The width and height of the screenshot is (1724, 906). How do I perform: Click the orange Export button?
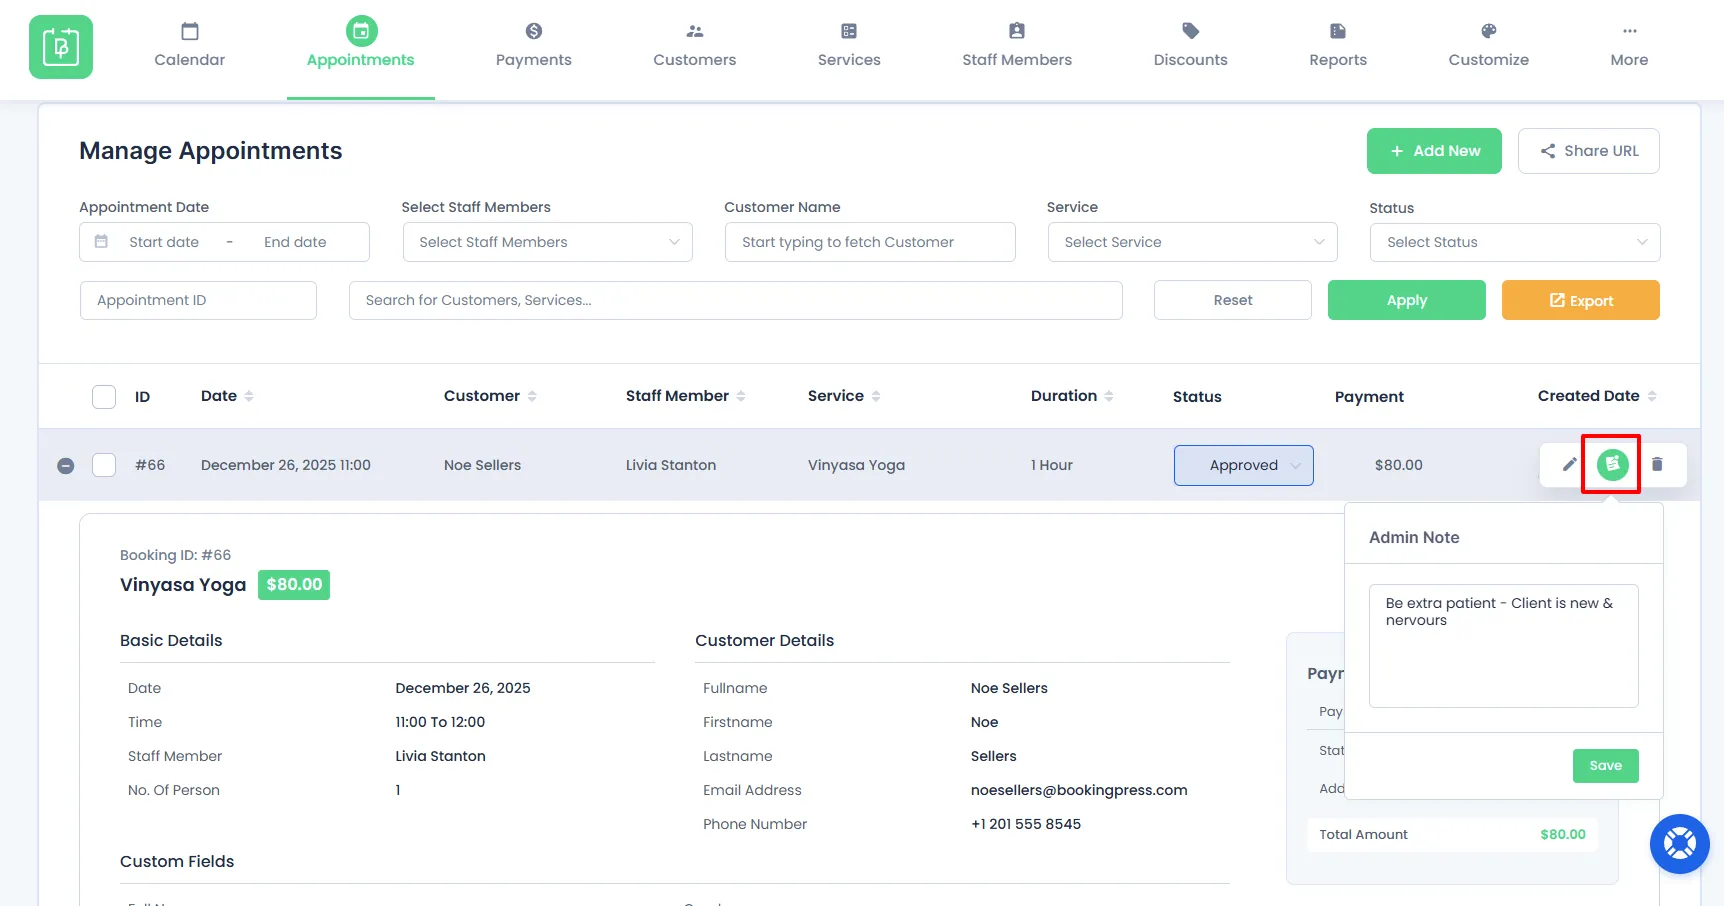1580,300
